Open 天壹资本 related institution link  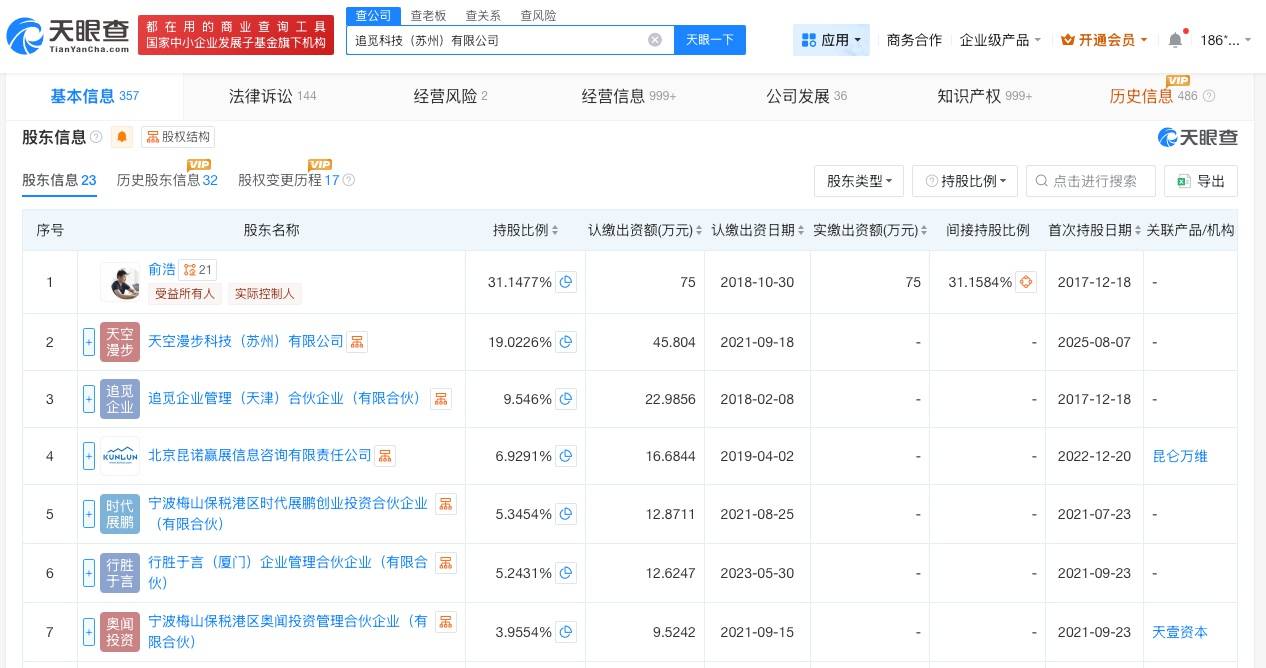(1180, 632)
